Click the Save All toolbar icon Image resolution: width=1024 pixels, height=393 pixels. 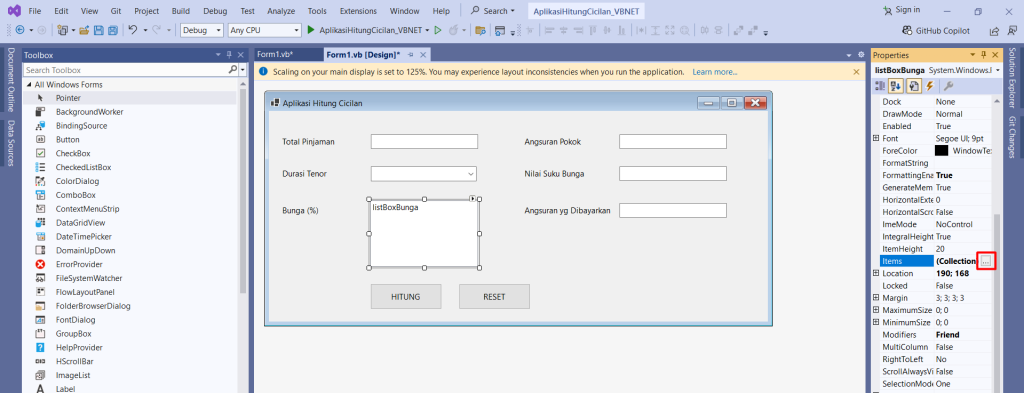point(112,30)
